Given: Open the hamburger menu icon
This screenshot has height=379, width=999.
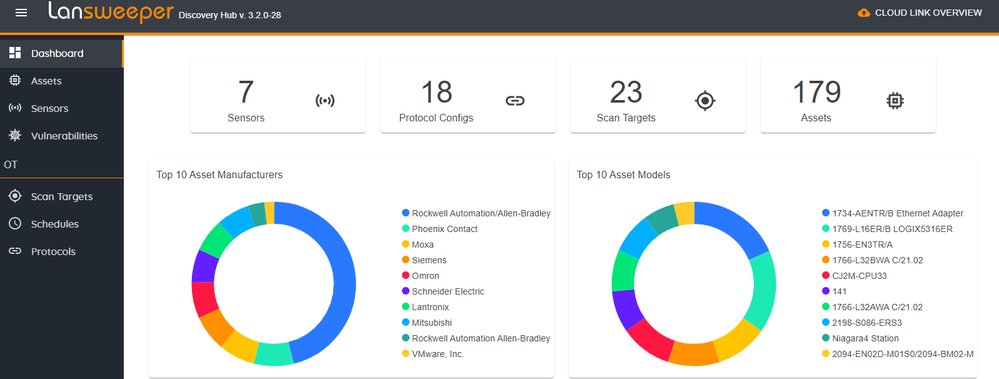Looking at the screenshot, I should [21, 13].
